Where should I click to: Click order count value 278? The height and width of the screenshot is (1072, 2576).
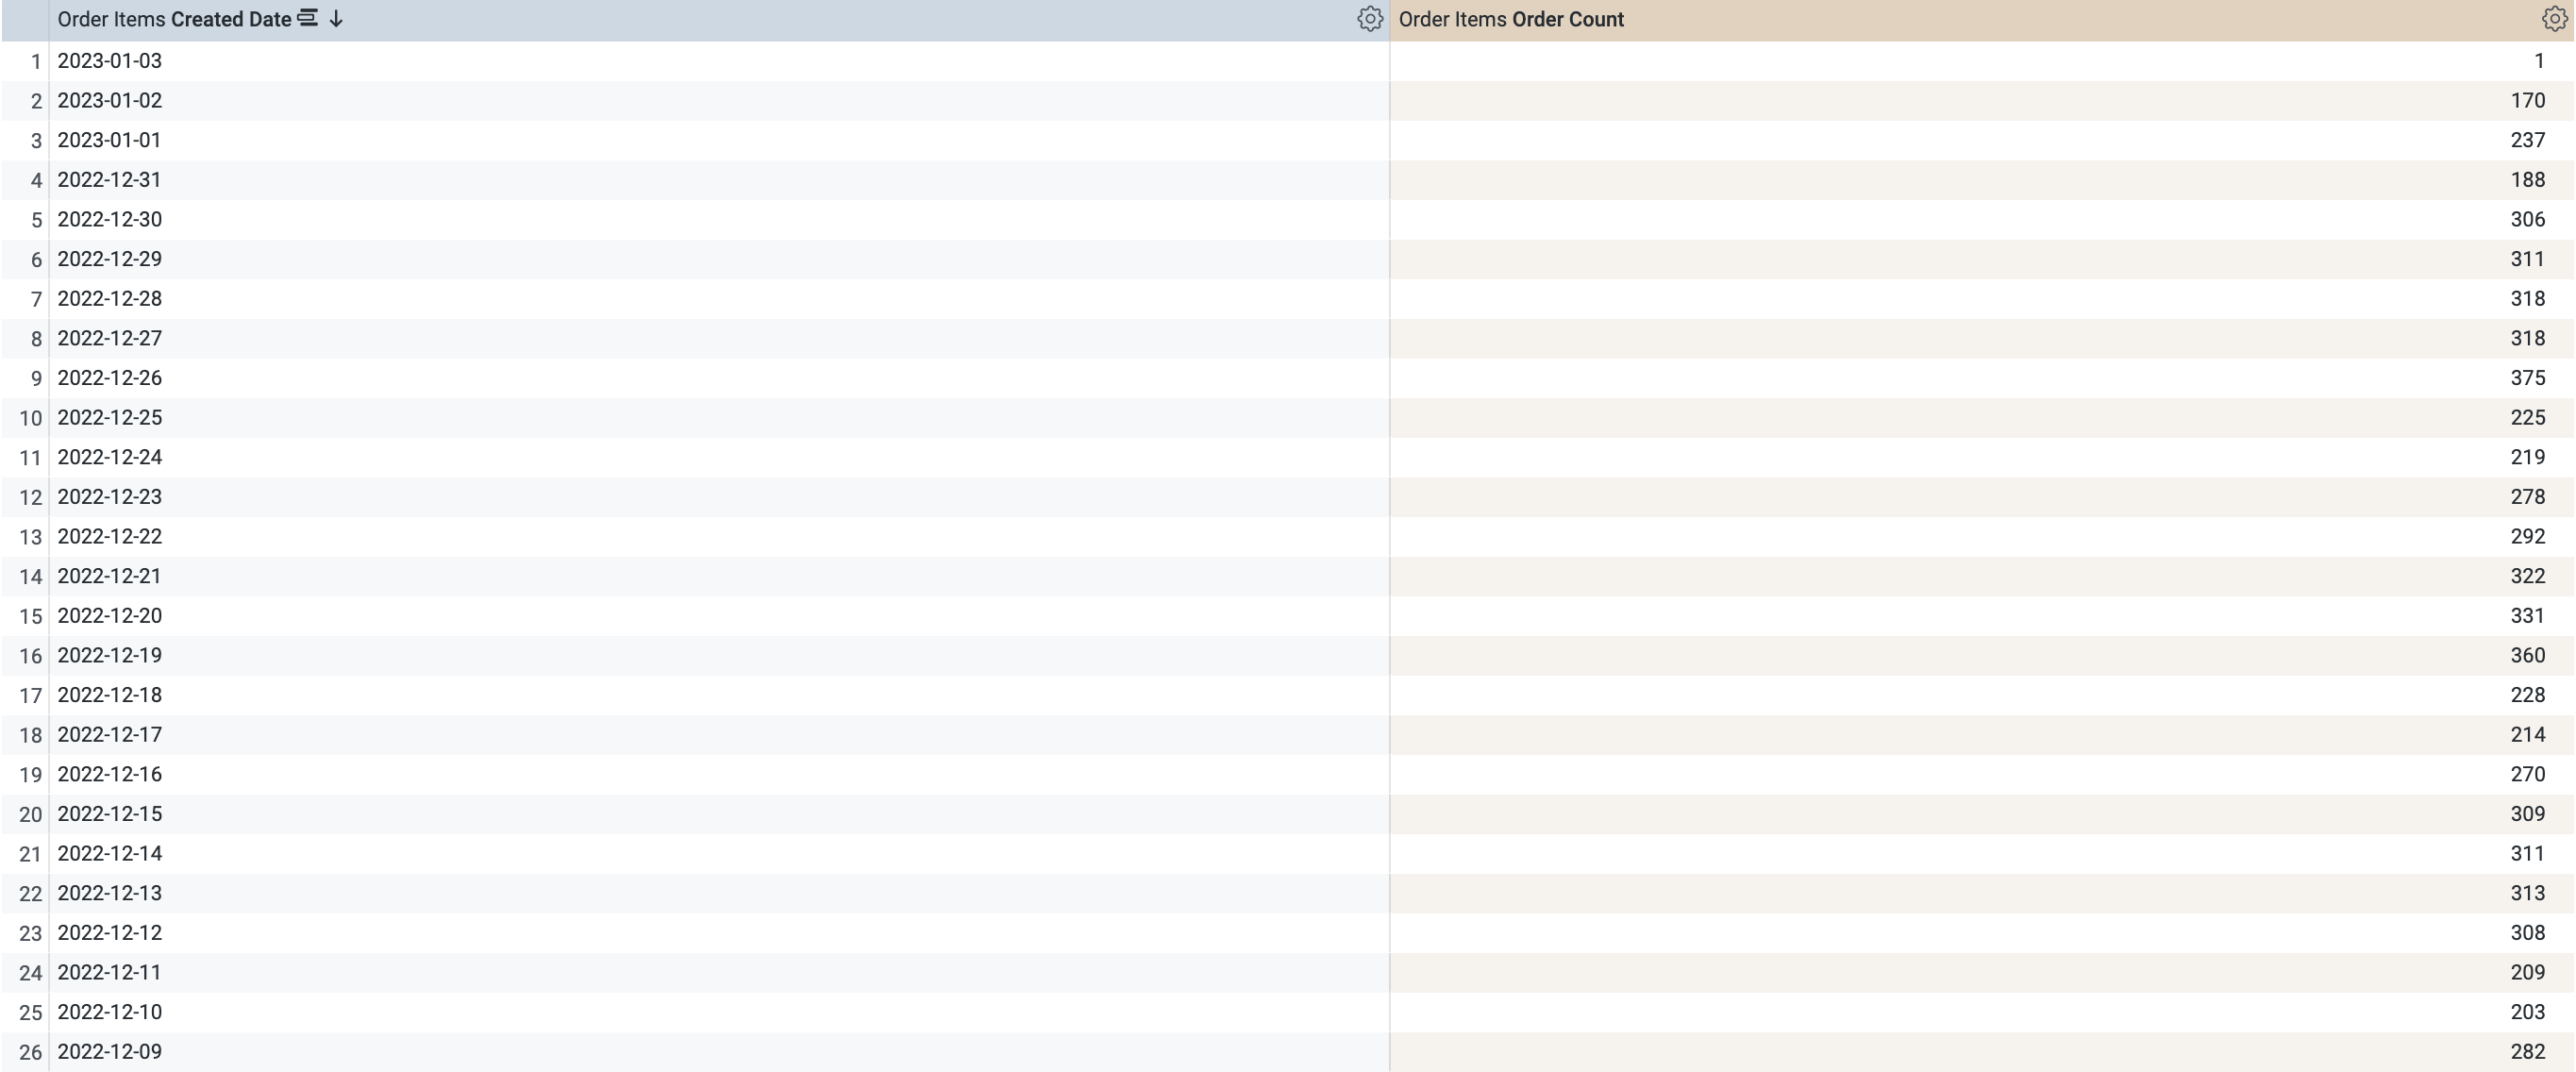tap(2528, 497)
